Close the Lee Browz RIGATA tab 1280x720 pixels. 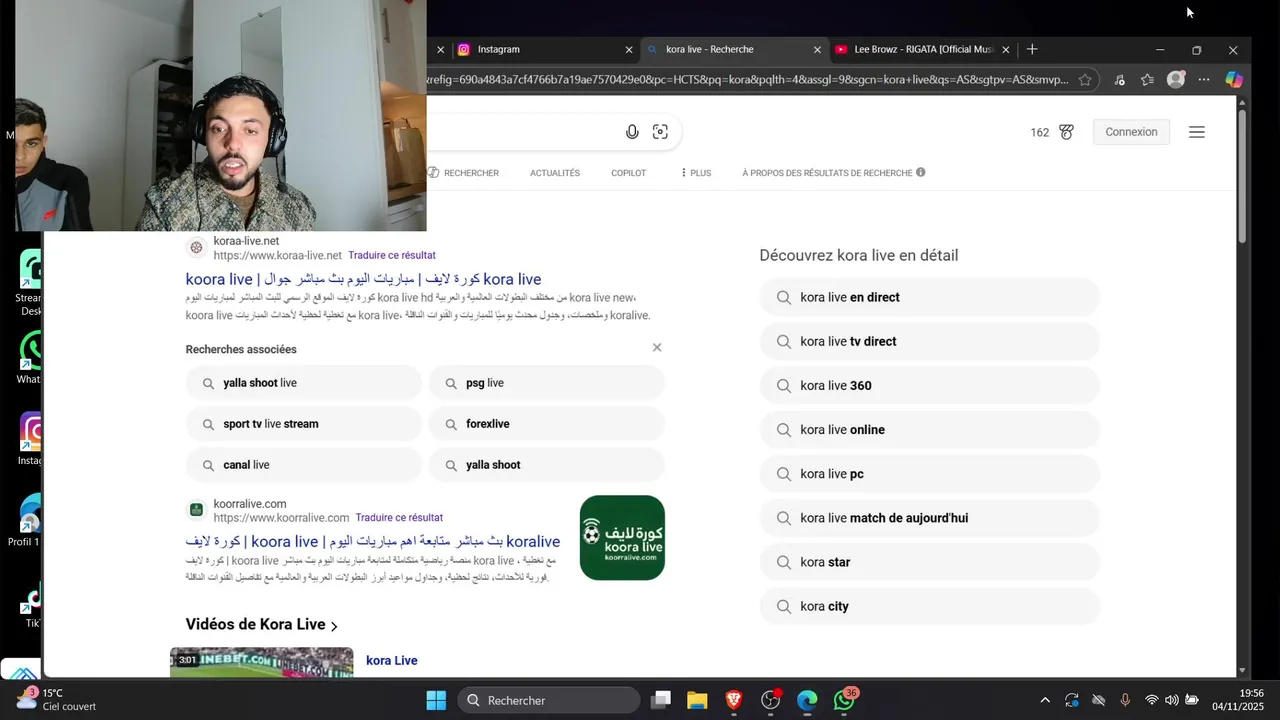pyautogui.click(x=1006, y=49)
